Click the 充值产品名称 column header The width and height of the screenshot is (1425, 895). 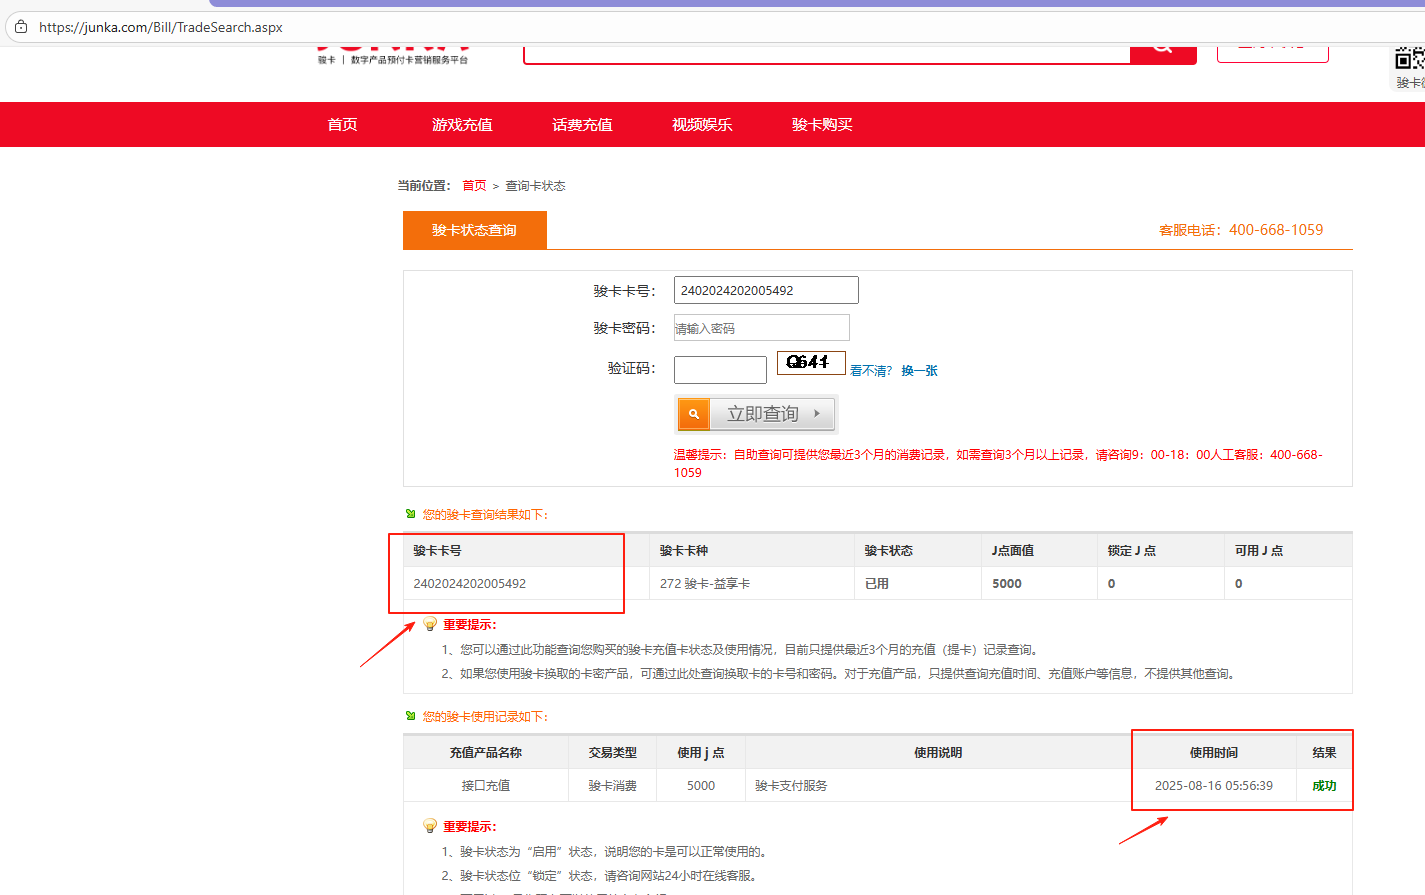click(x=486, y=753)
